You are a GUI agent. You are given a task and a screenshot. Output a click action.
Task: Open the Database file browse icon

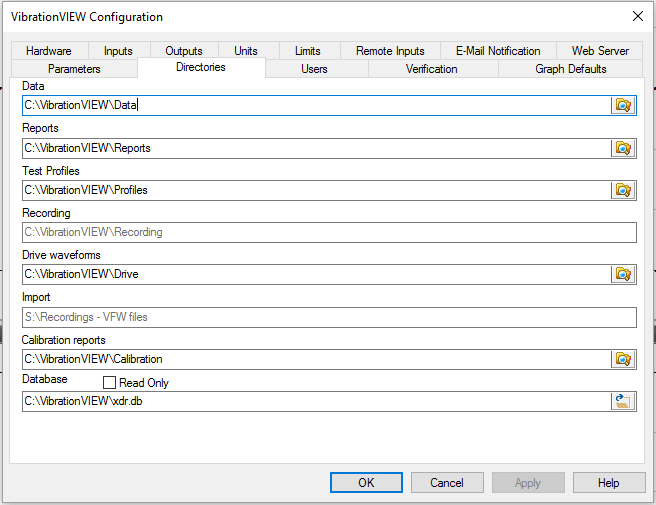pos(623,401)
